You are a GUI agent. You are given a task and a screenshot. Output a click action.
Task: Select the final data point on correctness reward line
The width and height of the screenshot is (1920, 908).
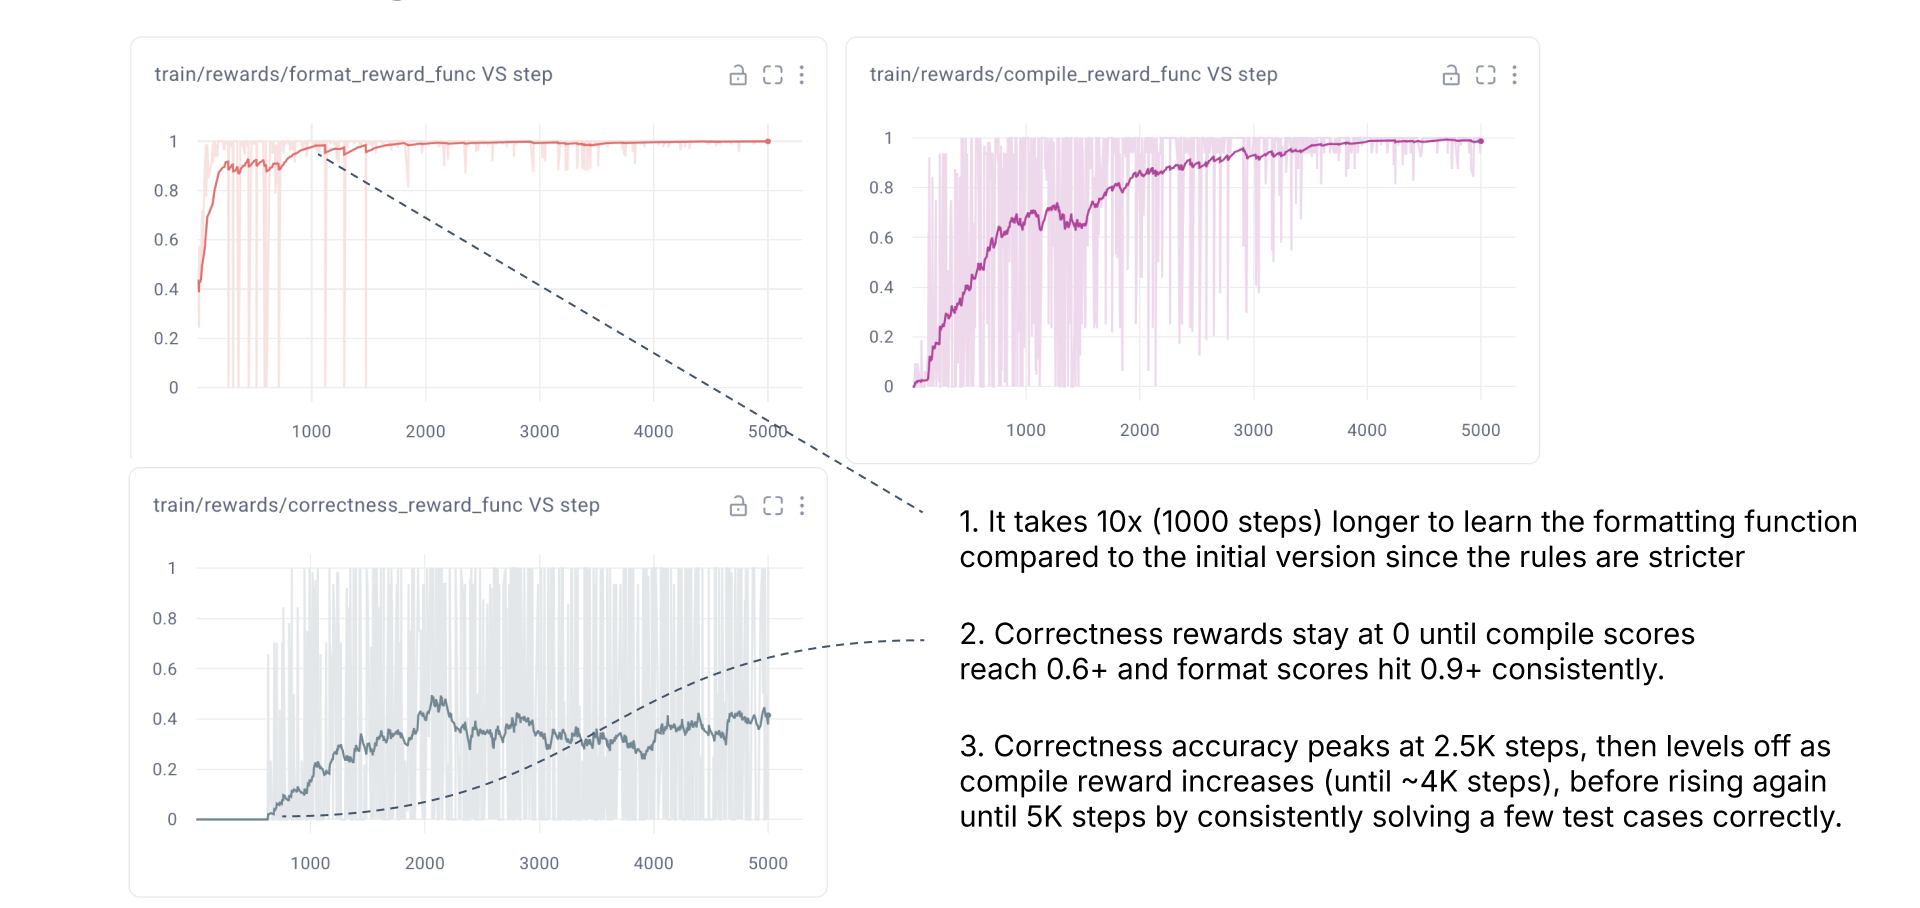coord(768,716)
